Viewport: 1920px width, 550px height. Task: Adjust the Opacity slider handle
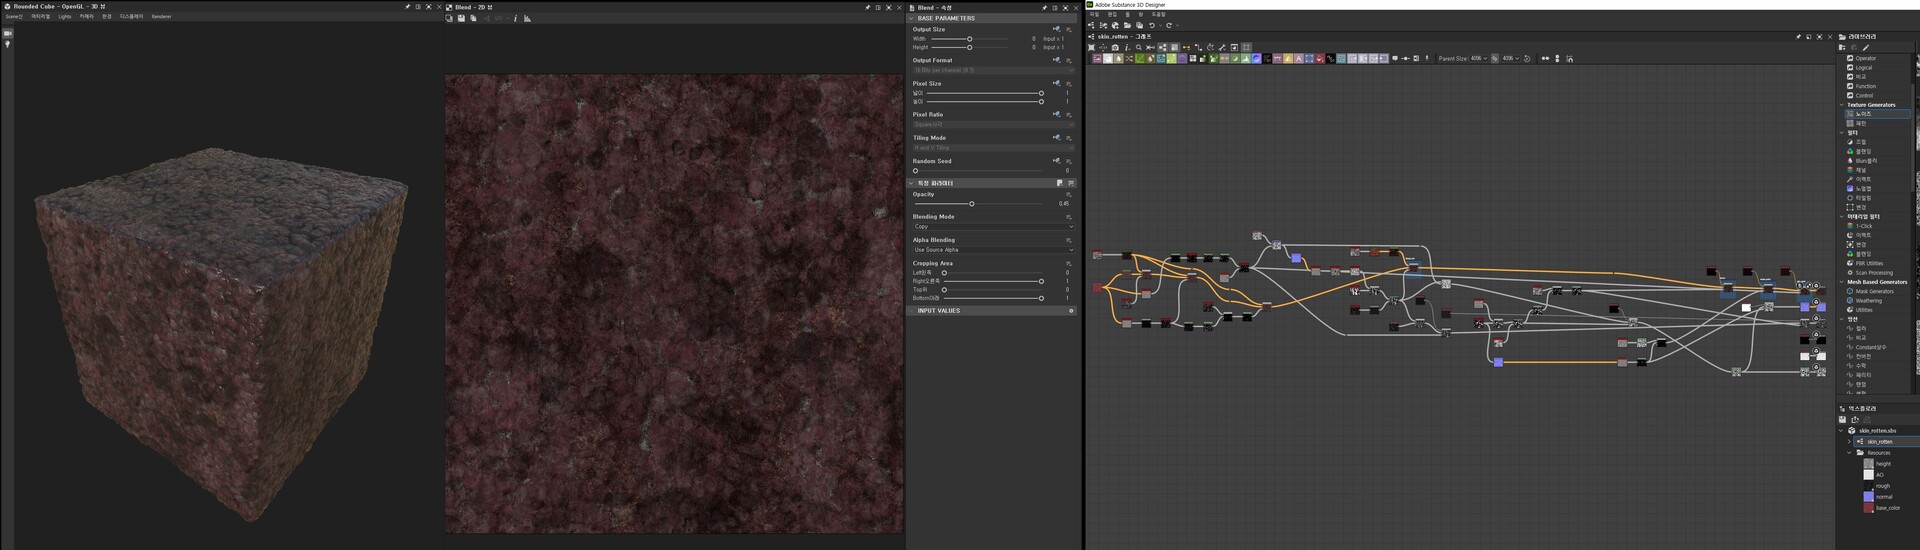[971, 204]
